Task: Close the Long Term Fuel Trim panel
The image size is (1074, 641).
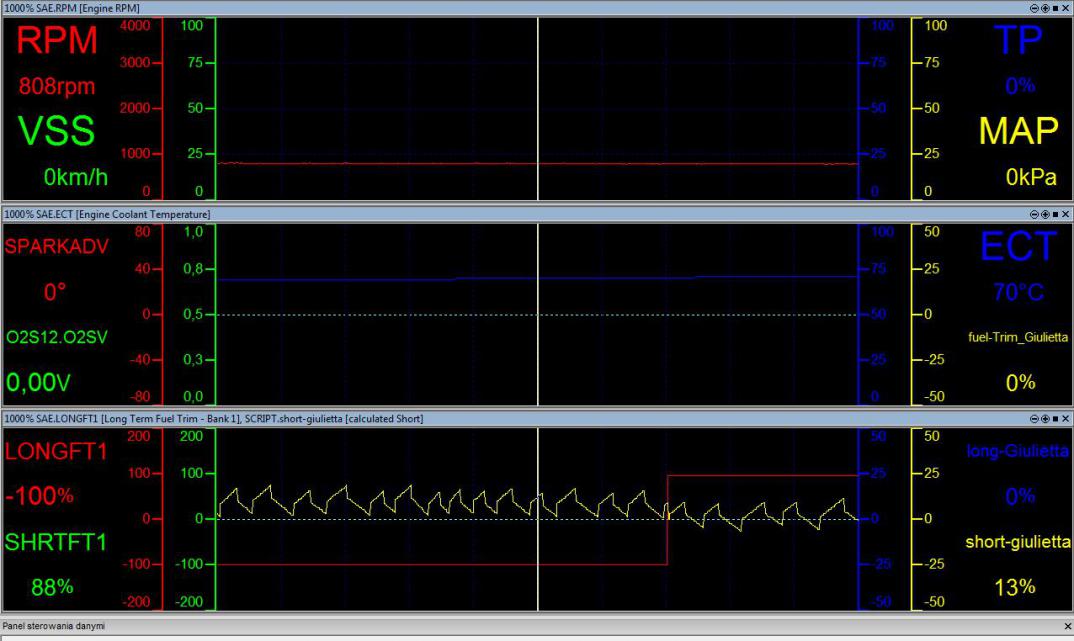Action: [1066, 418]
